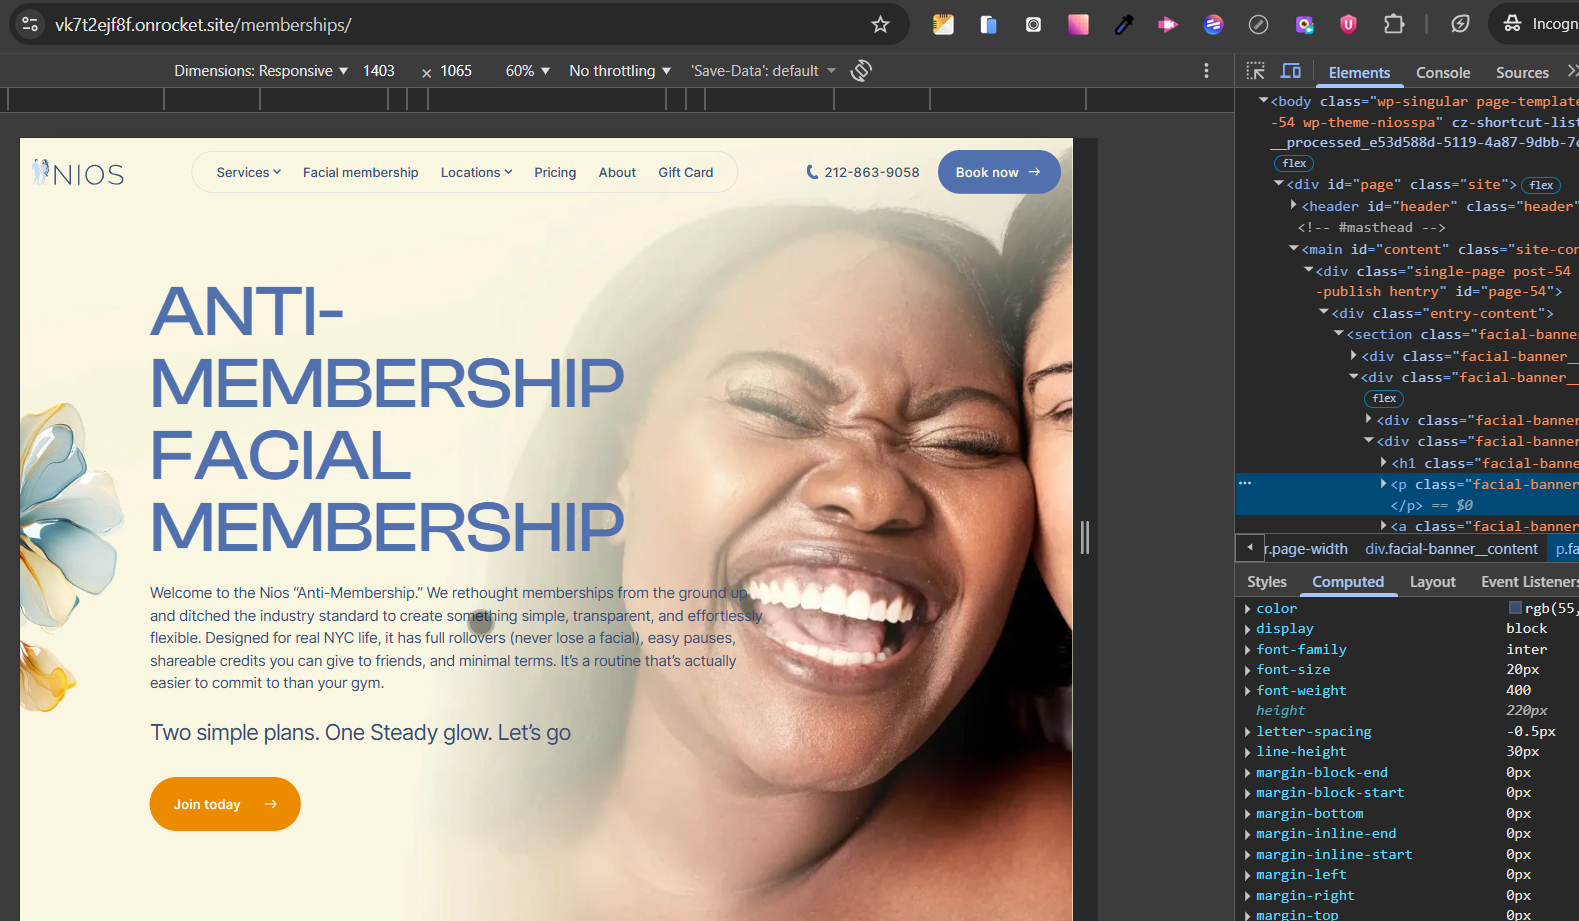Open the pink video recorder extension
The height and width of the screenshot is (921, 1579).
point(1168,24)
